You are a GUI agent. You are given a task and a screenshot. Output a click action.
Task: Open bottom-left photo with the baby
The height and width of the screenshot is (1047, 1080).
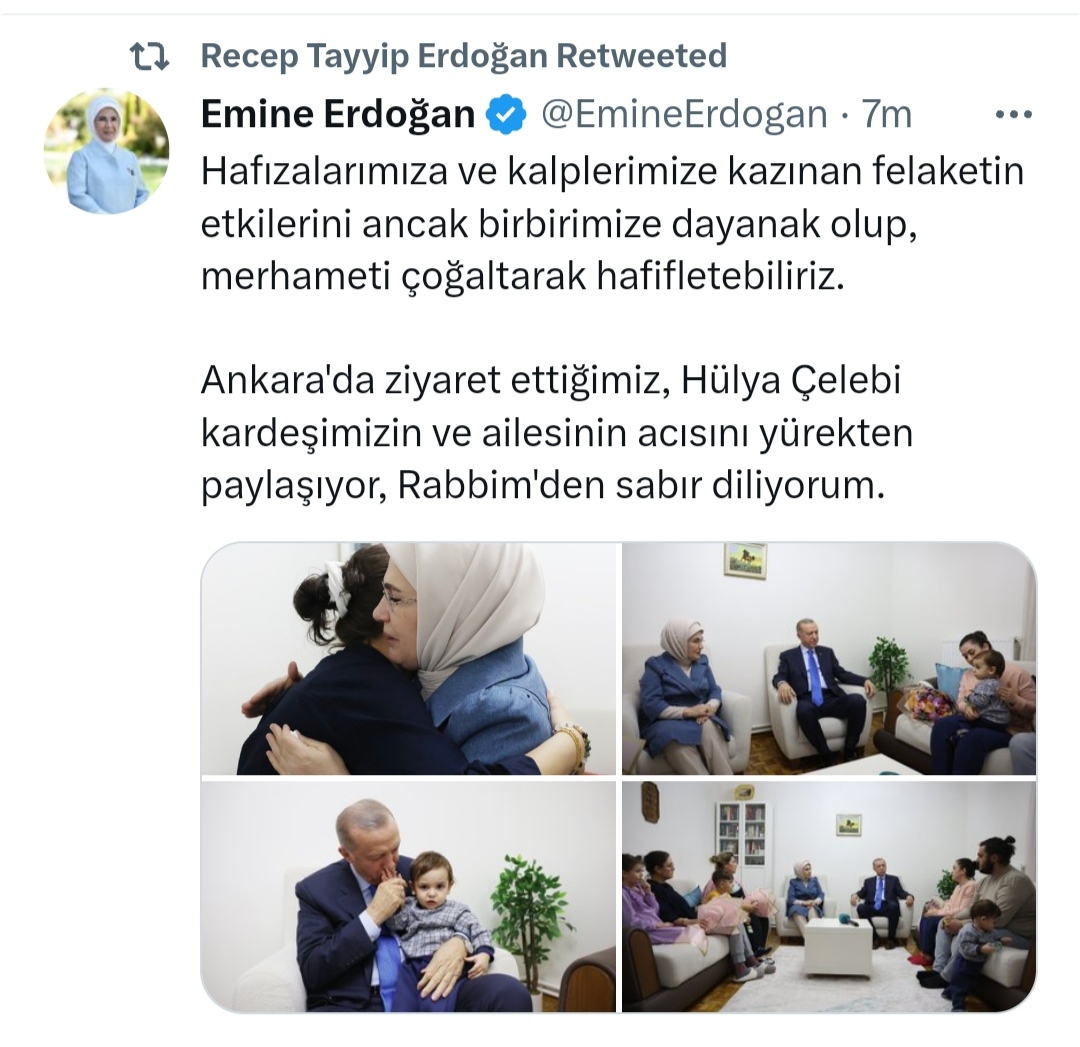click(x=408, y=896)
